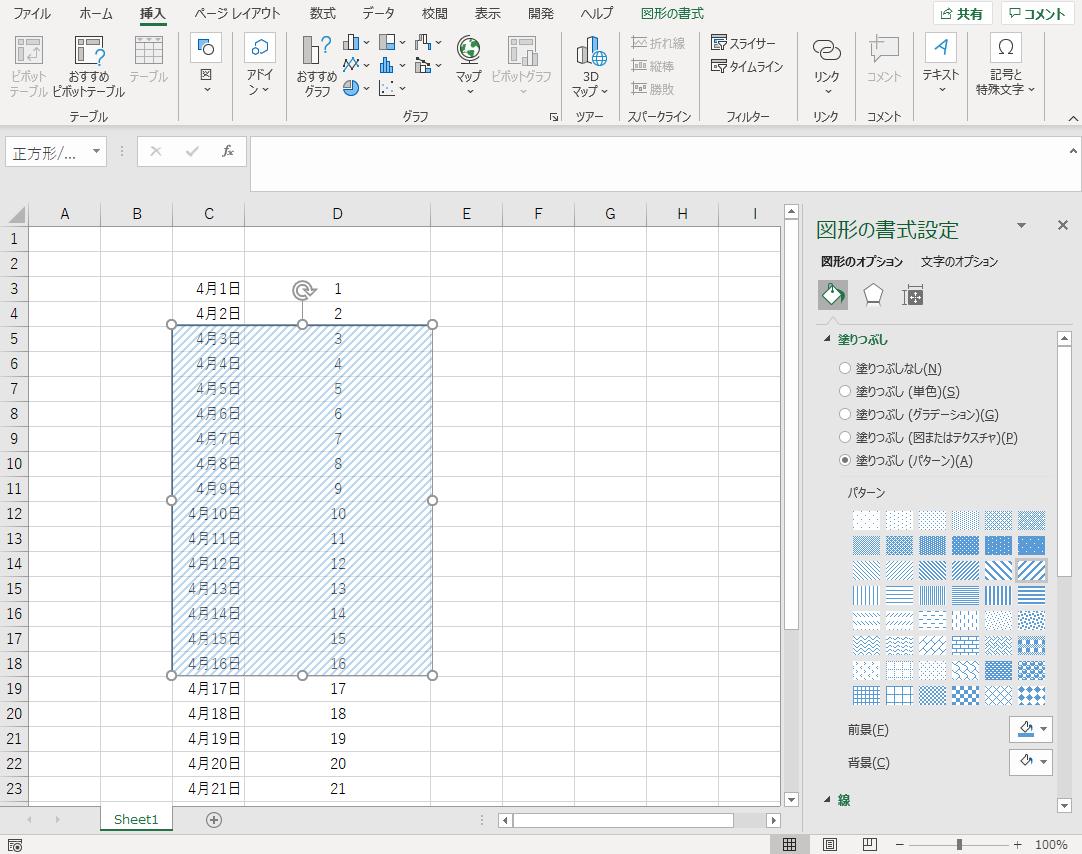
Task: Switch to the ページレイアウト ribbon tab
Action: click(238, 14)
